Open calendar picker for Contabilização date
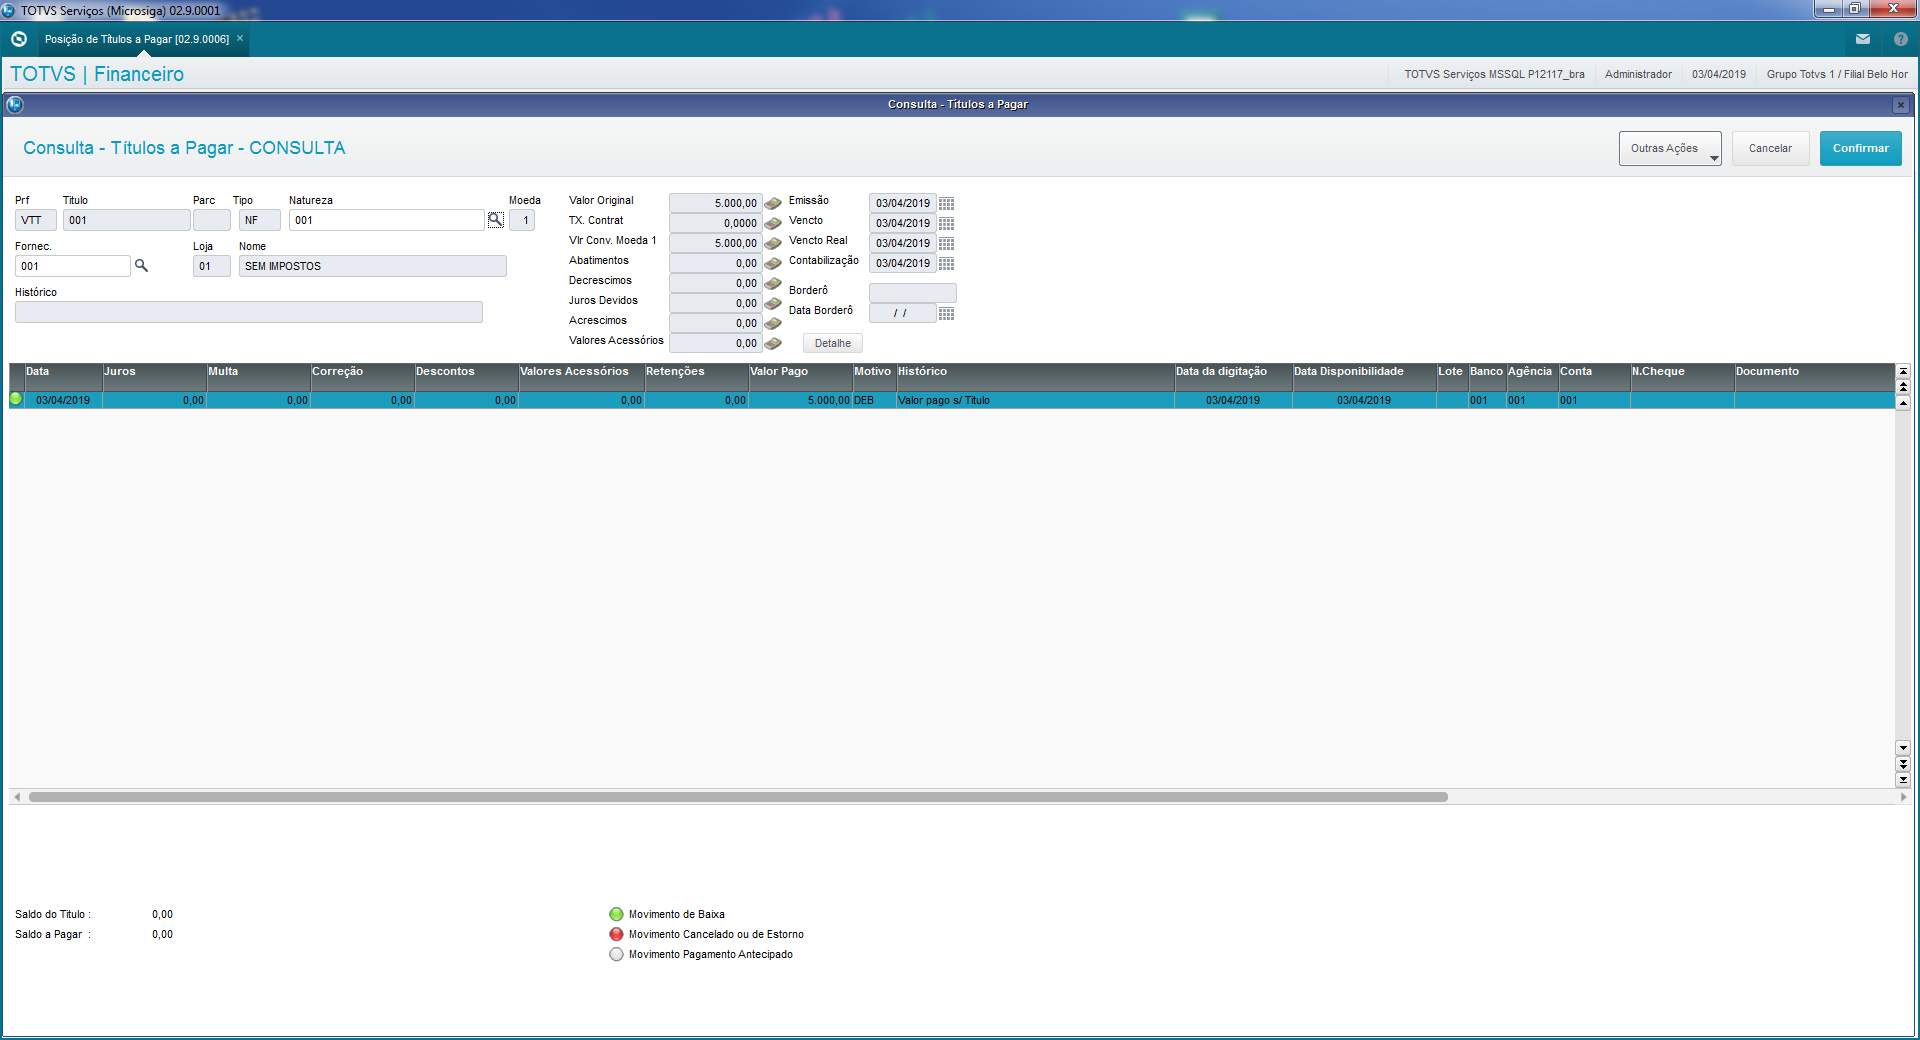The image size is (1920, 1040). coord(946,263)
